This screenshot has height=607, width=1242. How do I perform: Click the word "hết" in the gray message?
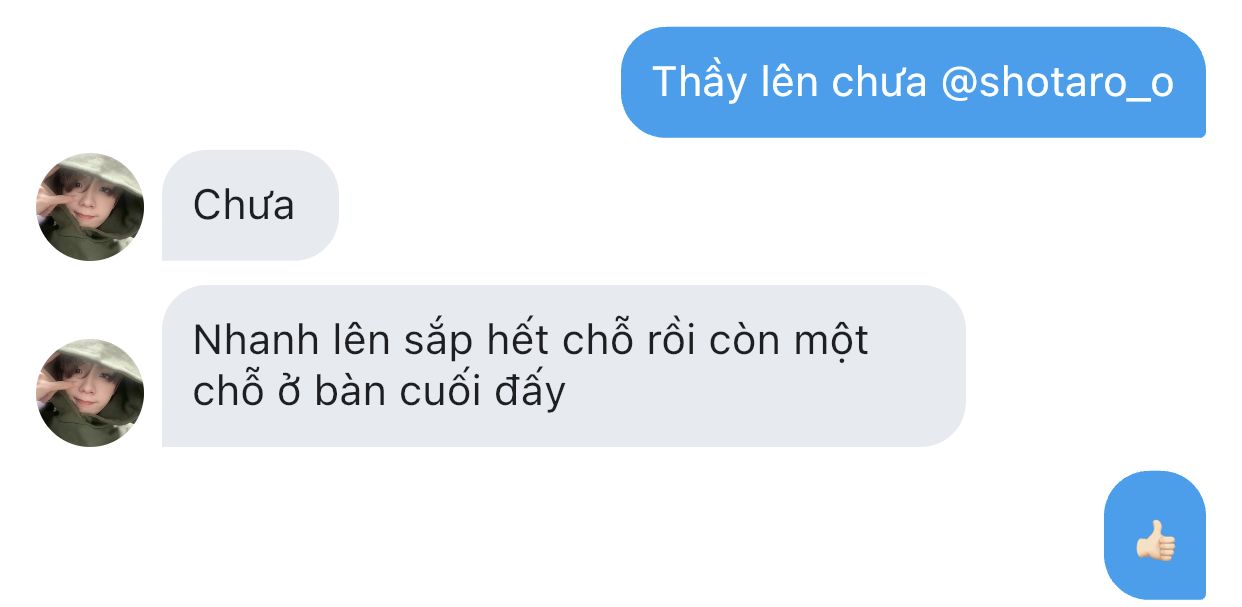pyautogui.click(x=516, y=341)
